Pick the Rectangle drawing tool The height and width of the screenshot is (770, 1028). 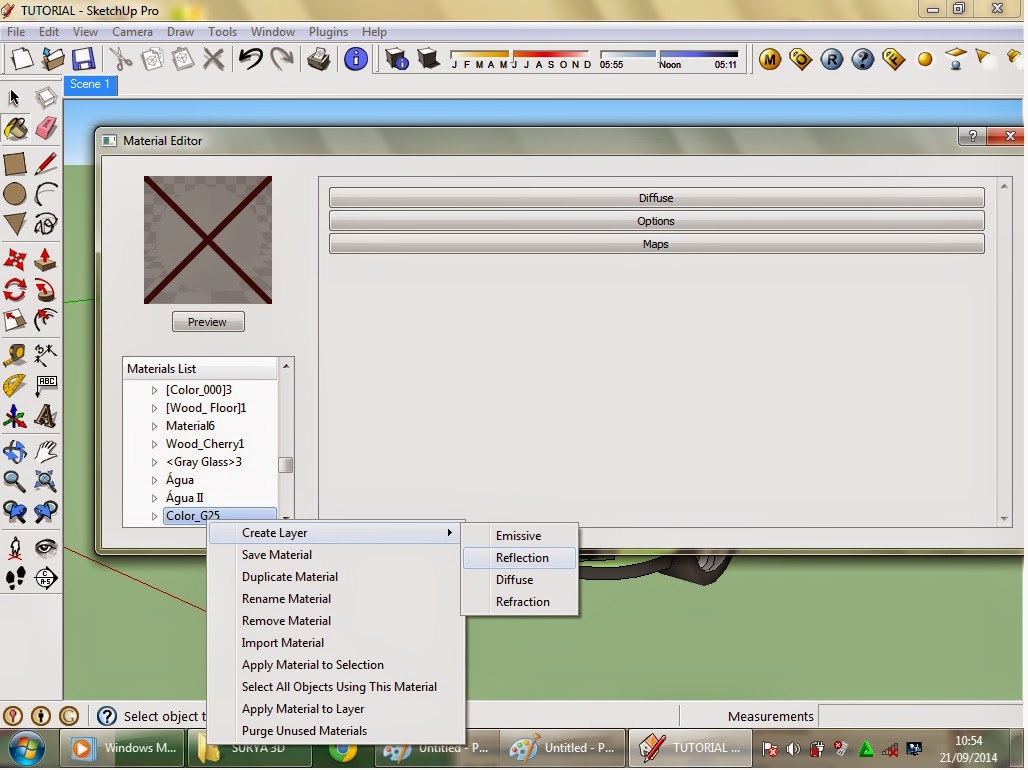pos(15,163)
